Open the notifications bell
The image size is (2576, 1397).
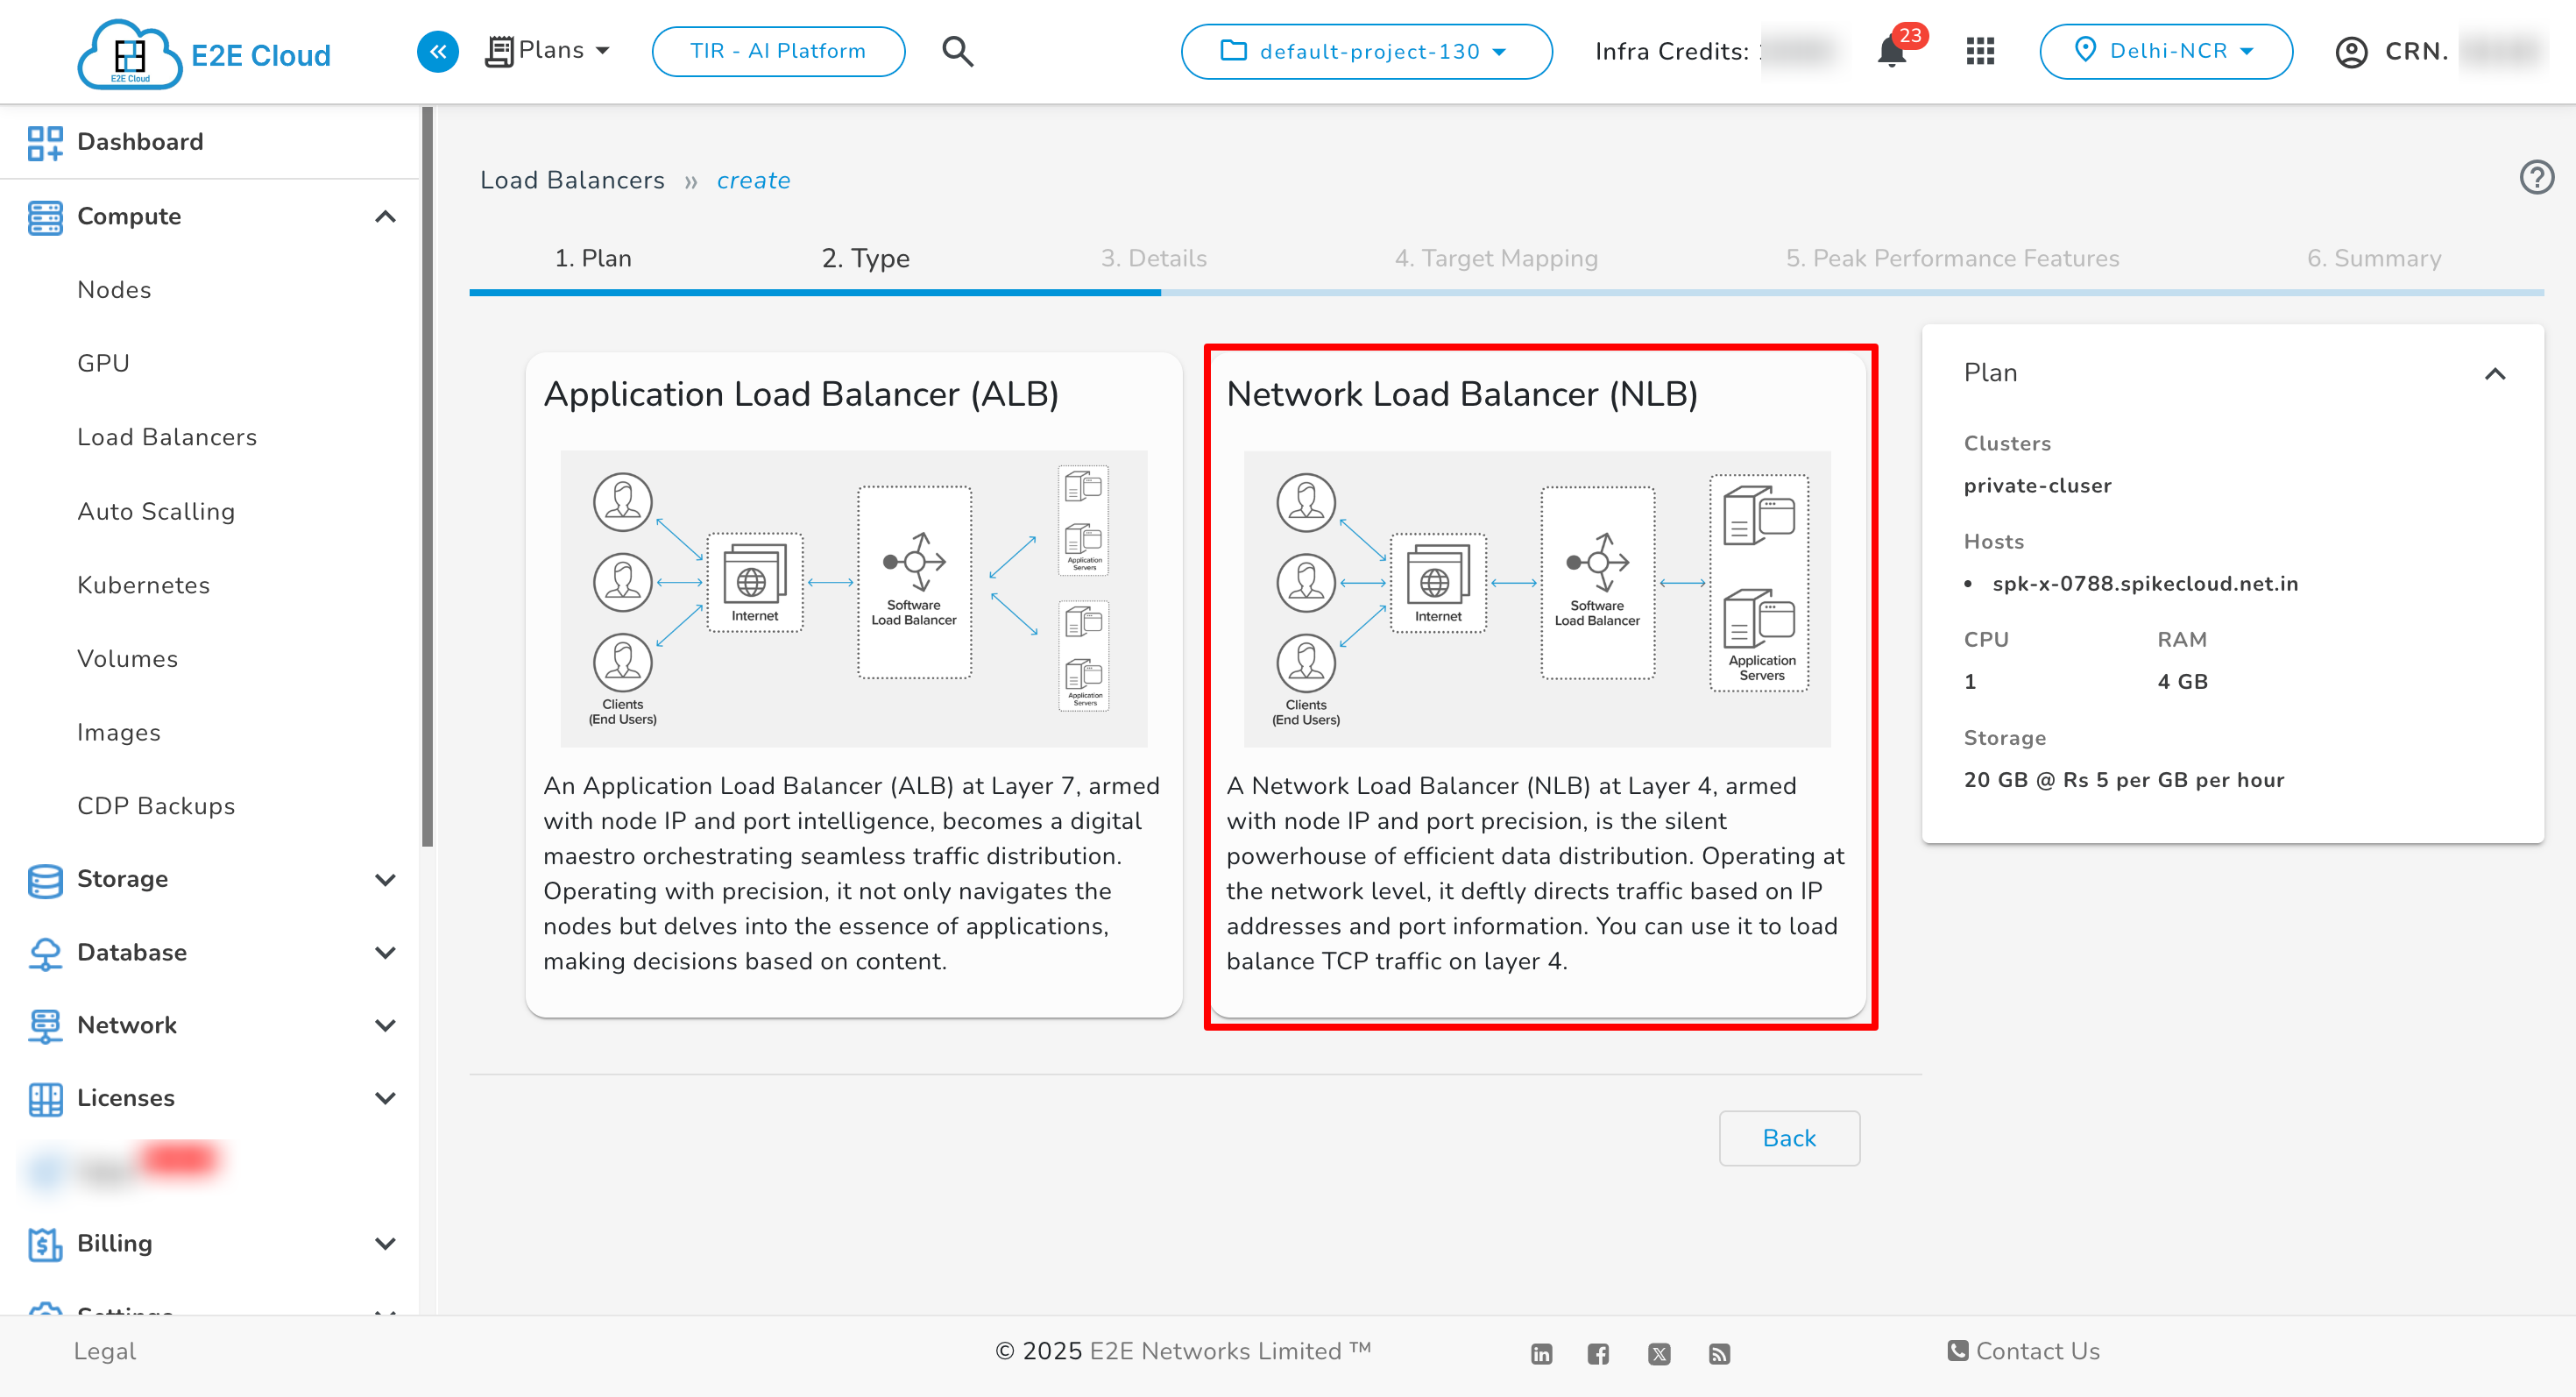(1892, 51)
